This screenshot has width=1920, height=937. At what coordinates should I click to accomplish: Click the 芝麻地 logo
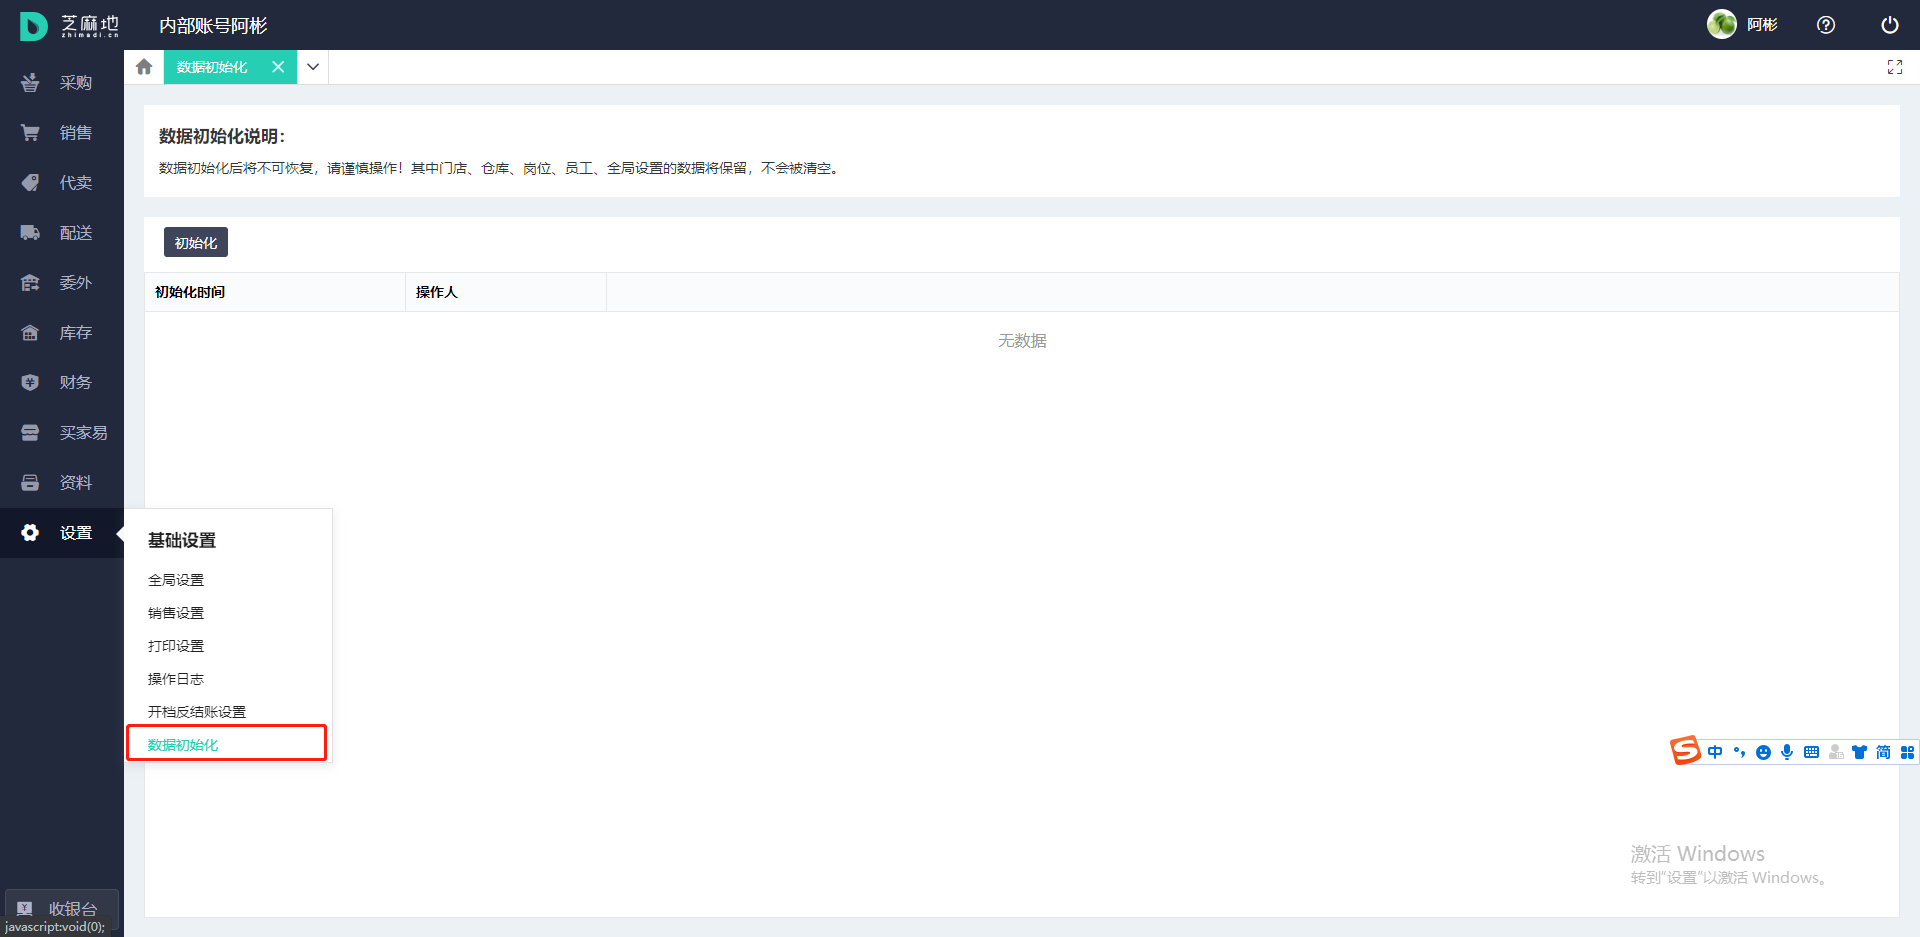tap(68, 26)
